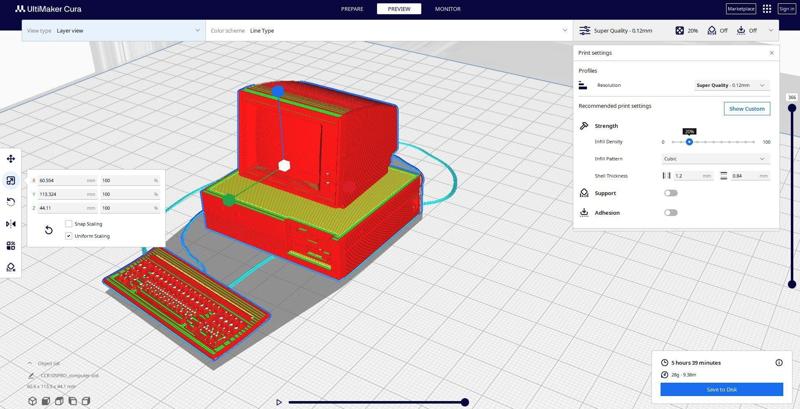Screen dimensions: 800x409
Task: Click the pencil icon beside the model name
Action: [32, 375]
